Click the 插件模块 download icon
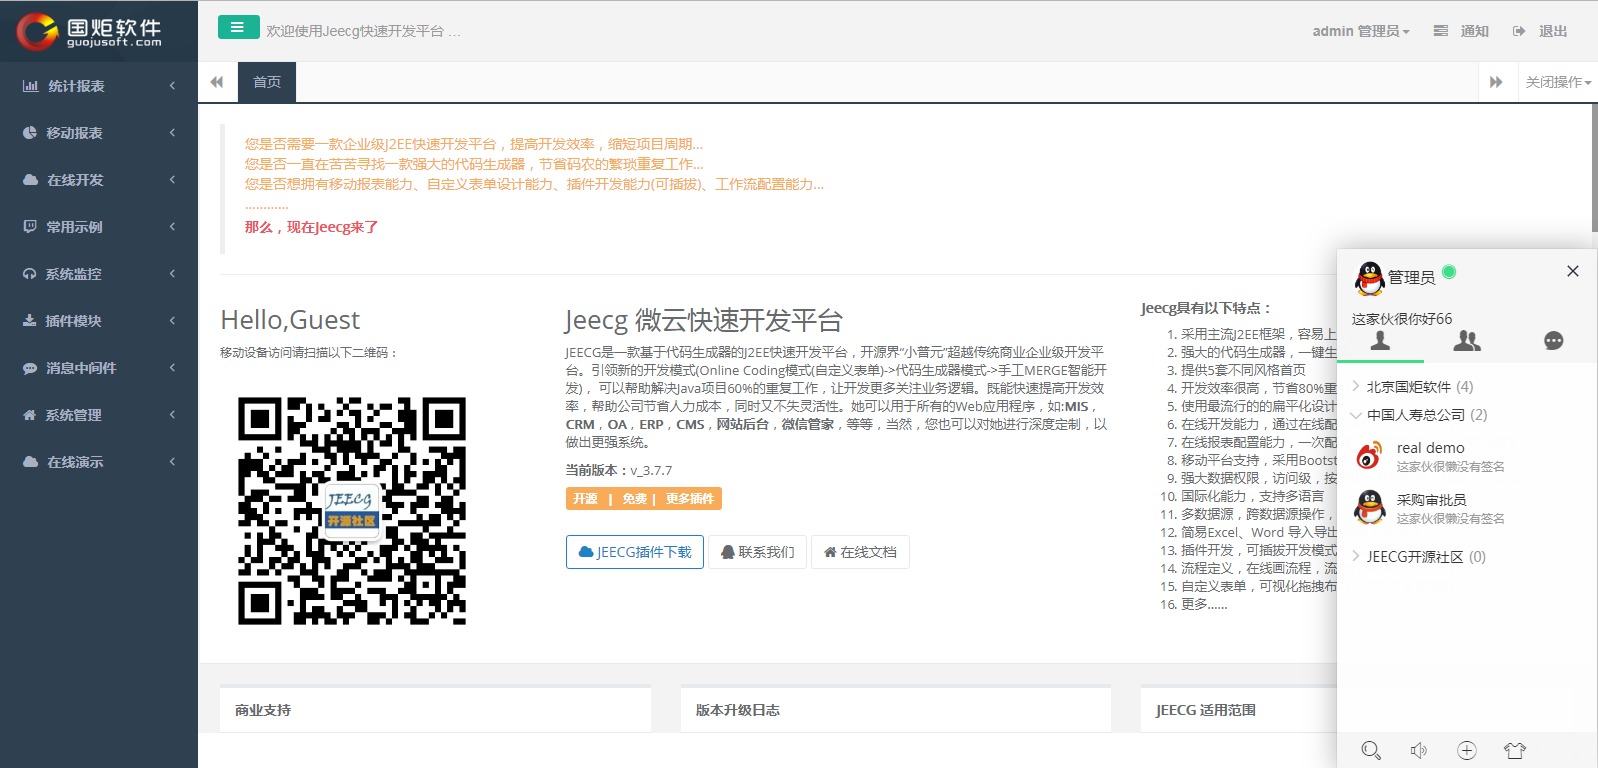 pyautogui.click(x=30, y=321)
